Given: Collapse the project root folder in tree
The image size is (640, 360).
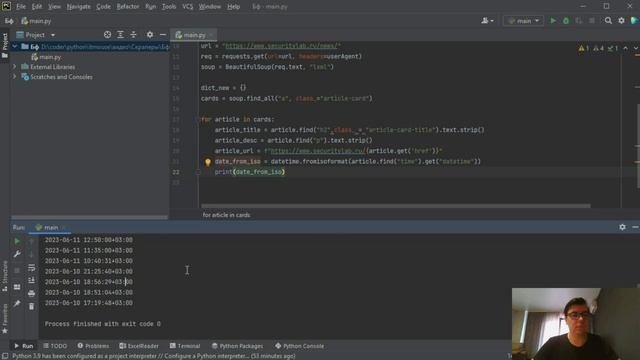Looking at the screenshot, I should click(x=15, y=47).
